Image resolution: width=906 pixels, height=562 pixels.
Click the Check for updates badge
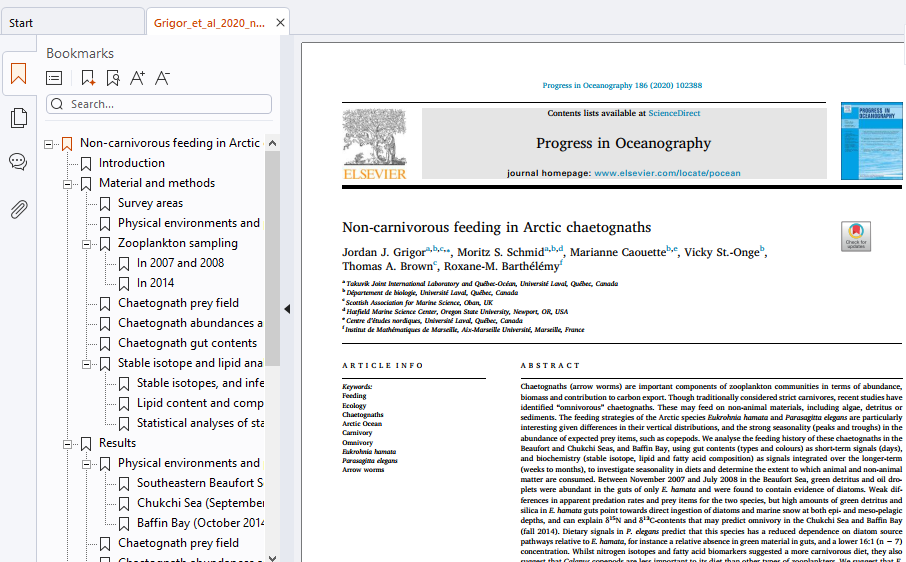(856, 236)
